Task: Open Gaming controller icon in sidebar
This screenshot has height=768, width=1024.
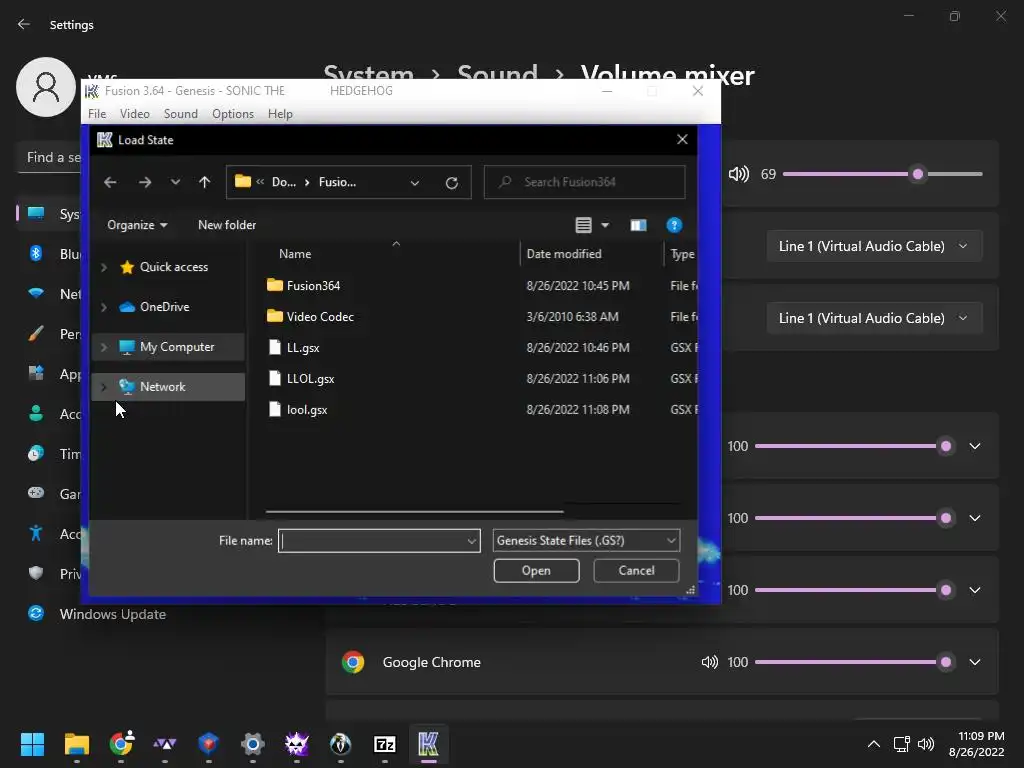Action: [x=36, y=493]
